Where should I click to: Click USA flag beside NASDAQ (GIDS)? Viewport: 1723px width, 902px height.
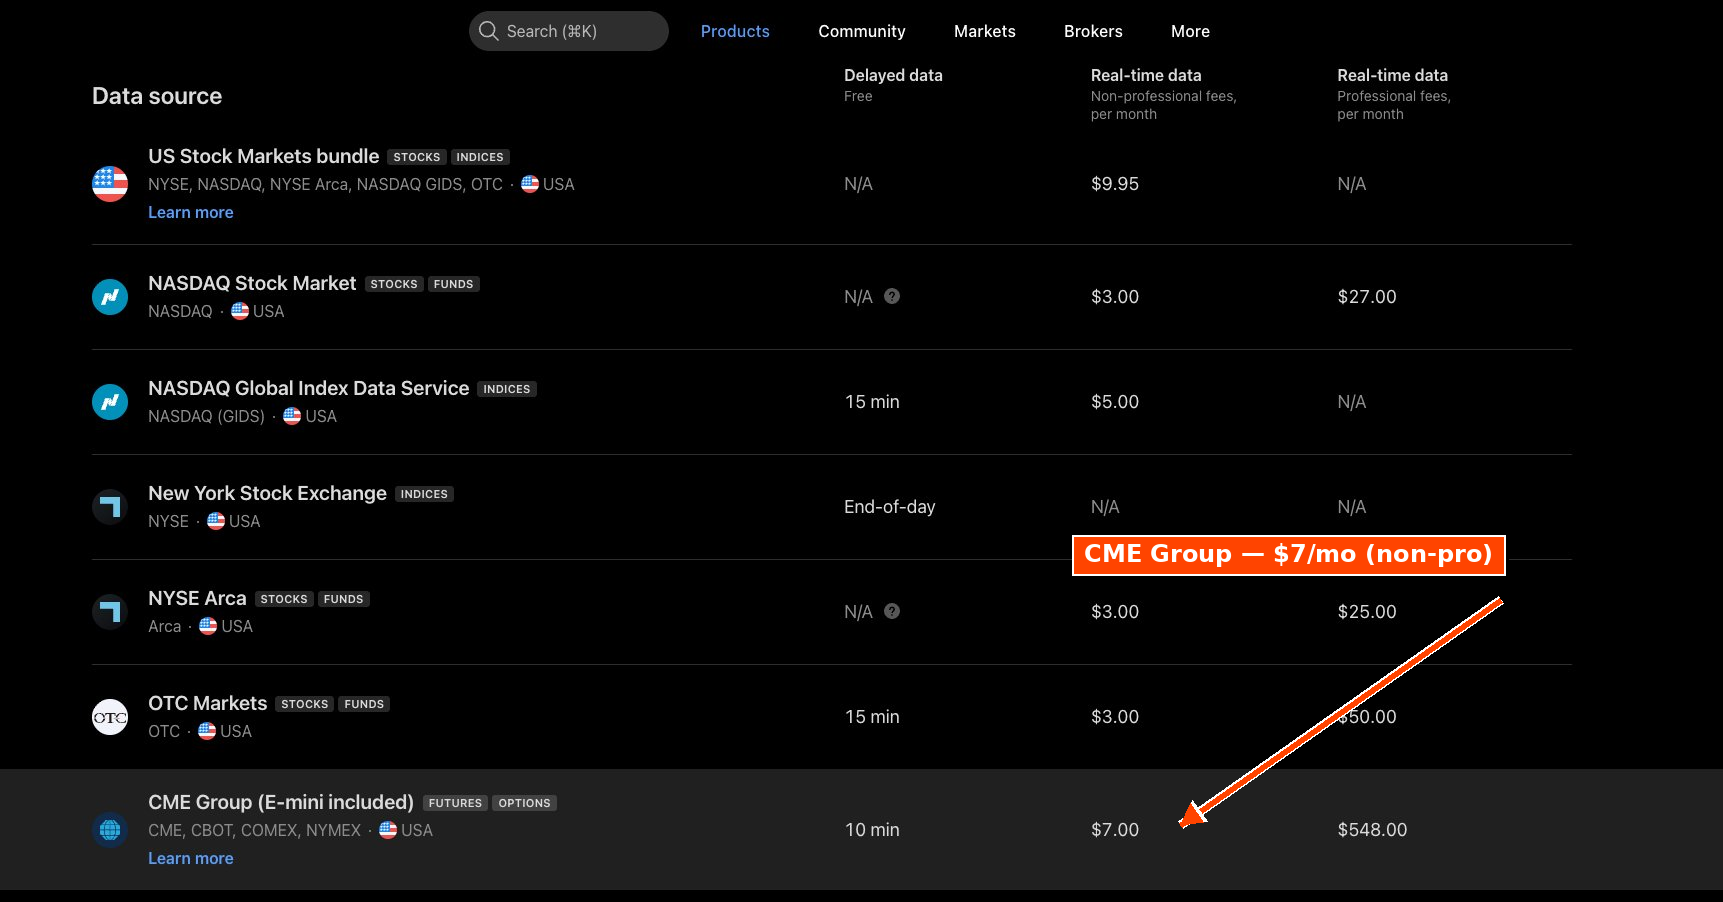click(292, 416)
